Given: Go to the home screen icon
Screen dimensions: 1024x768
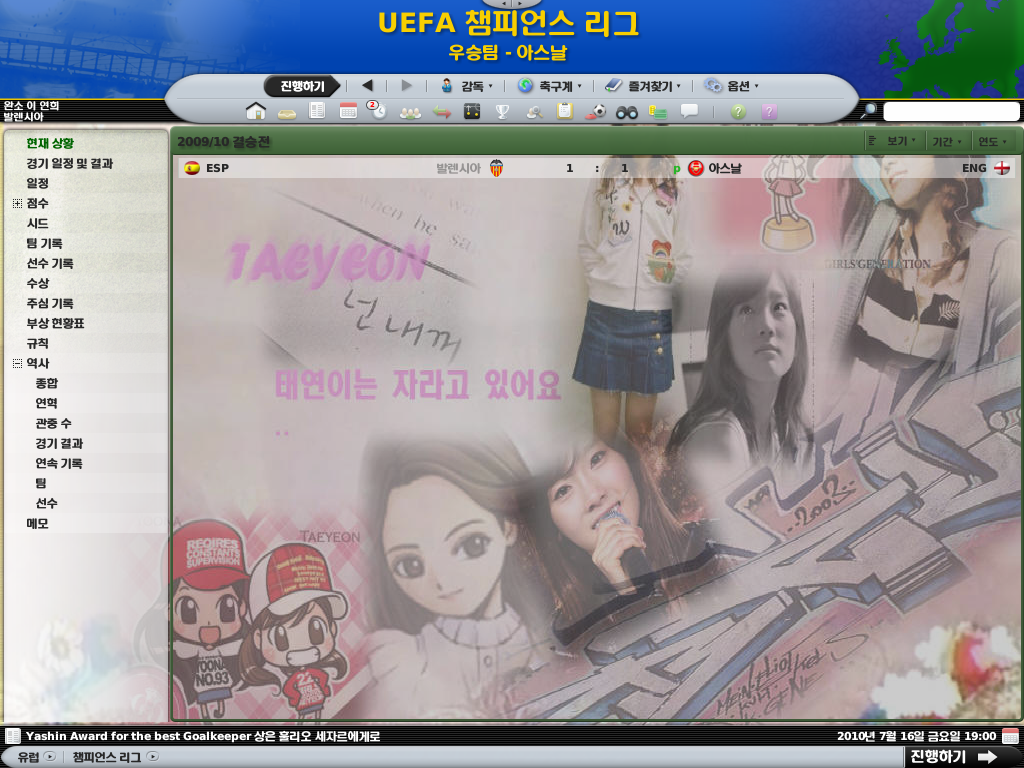Looking at the screenshot, I should pos(255,112).
